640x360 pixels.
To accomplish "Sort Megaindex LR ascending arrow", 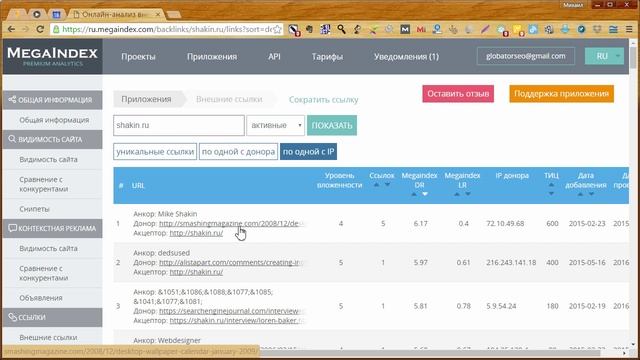I will click(x=457, y=194).
